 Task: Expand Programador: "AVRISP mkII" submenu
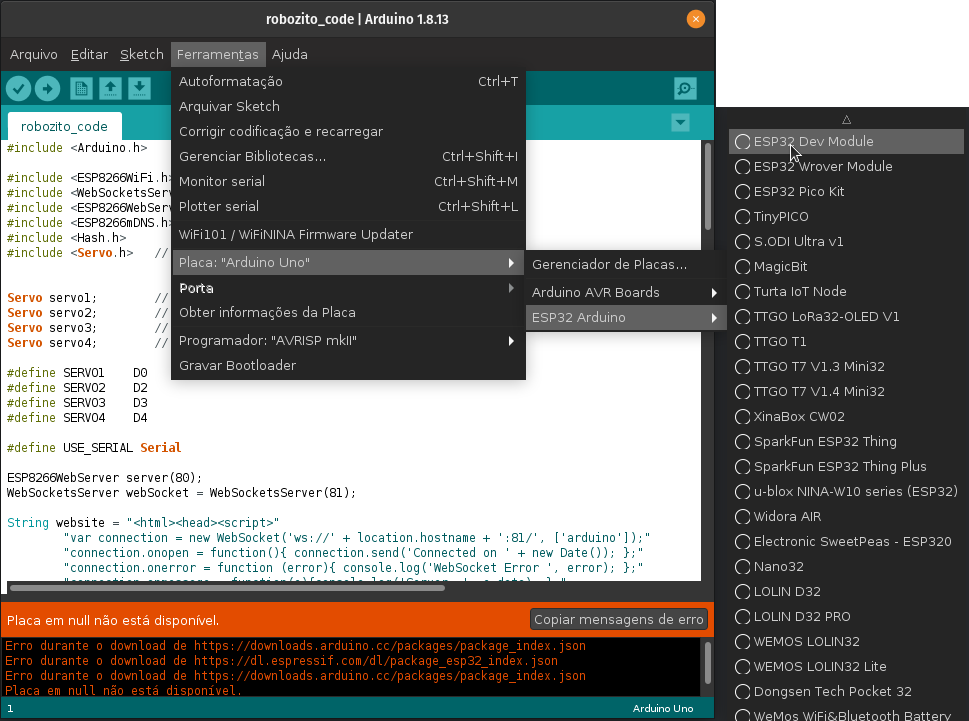point(348,341)
